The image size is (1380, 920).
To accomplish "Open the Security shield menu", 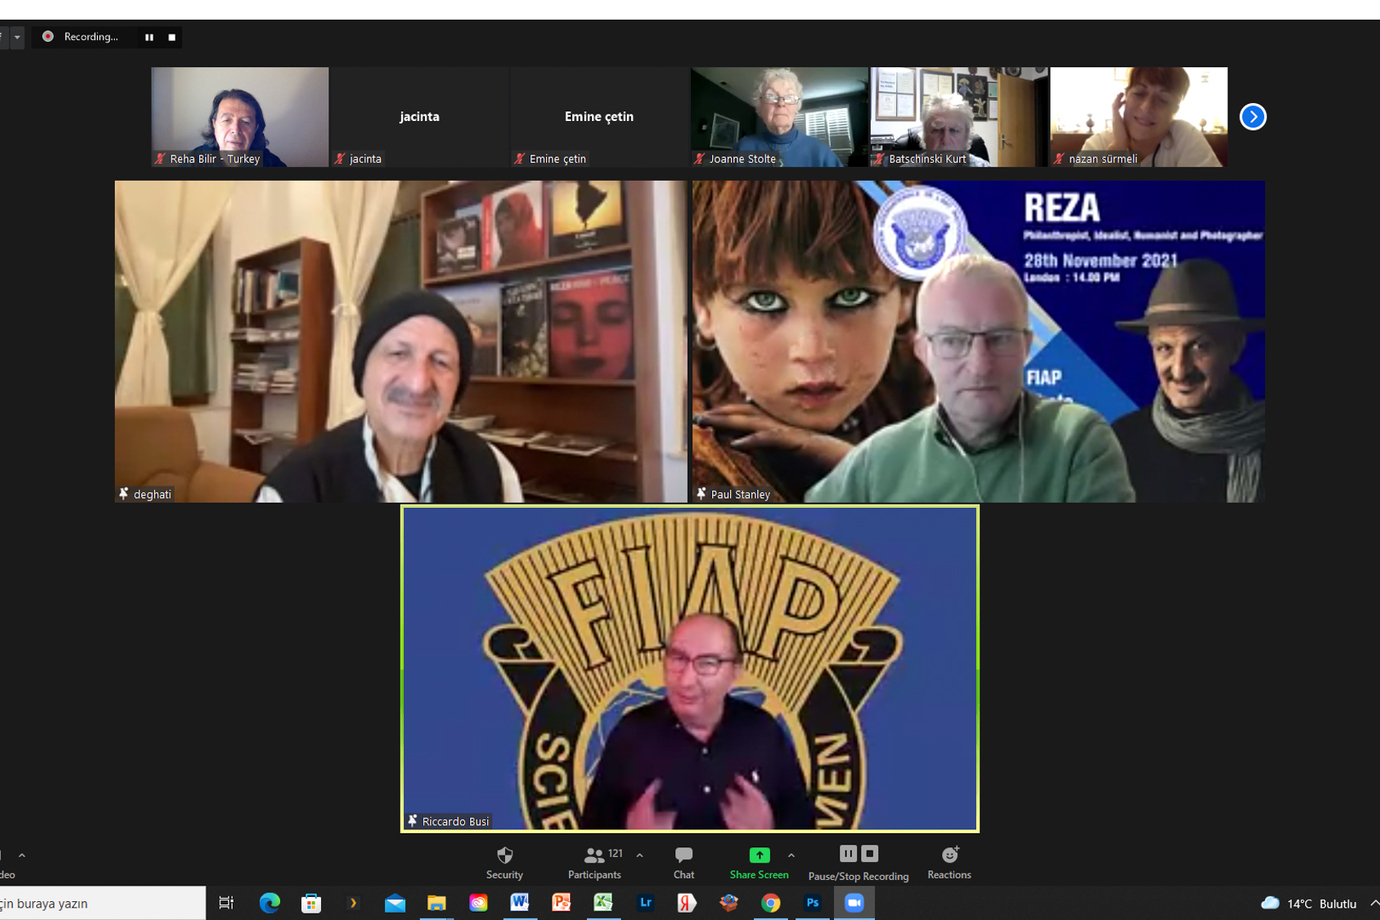I will click(x=504, y=861).
